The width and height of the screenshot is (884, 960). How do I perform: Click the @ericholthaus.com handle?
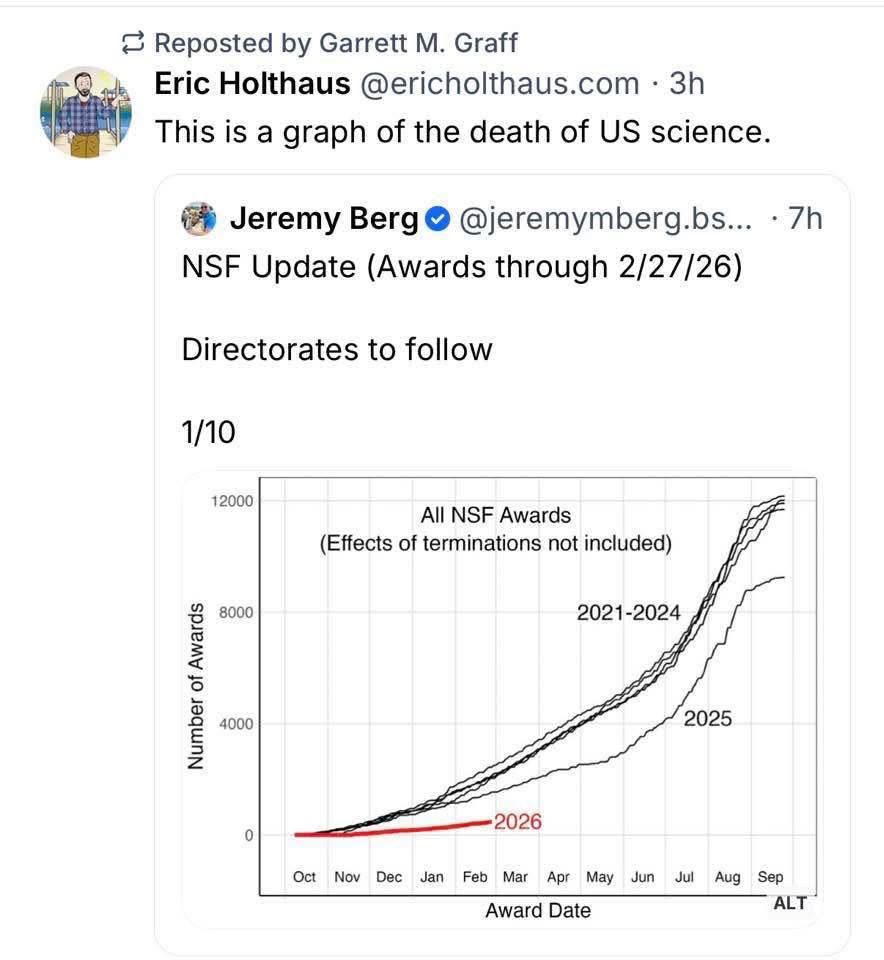[498, 83]
